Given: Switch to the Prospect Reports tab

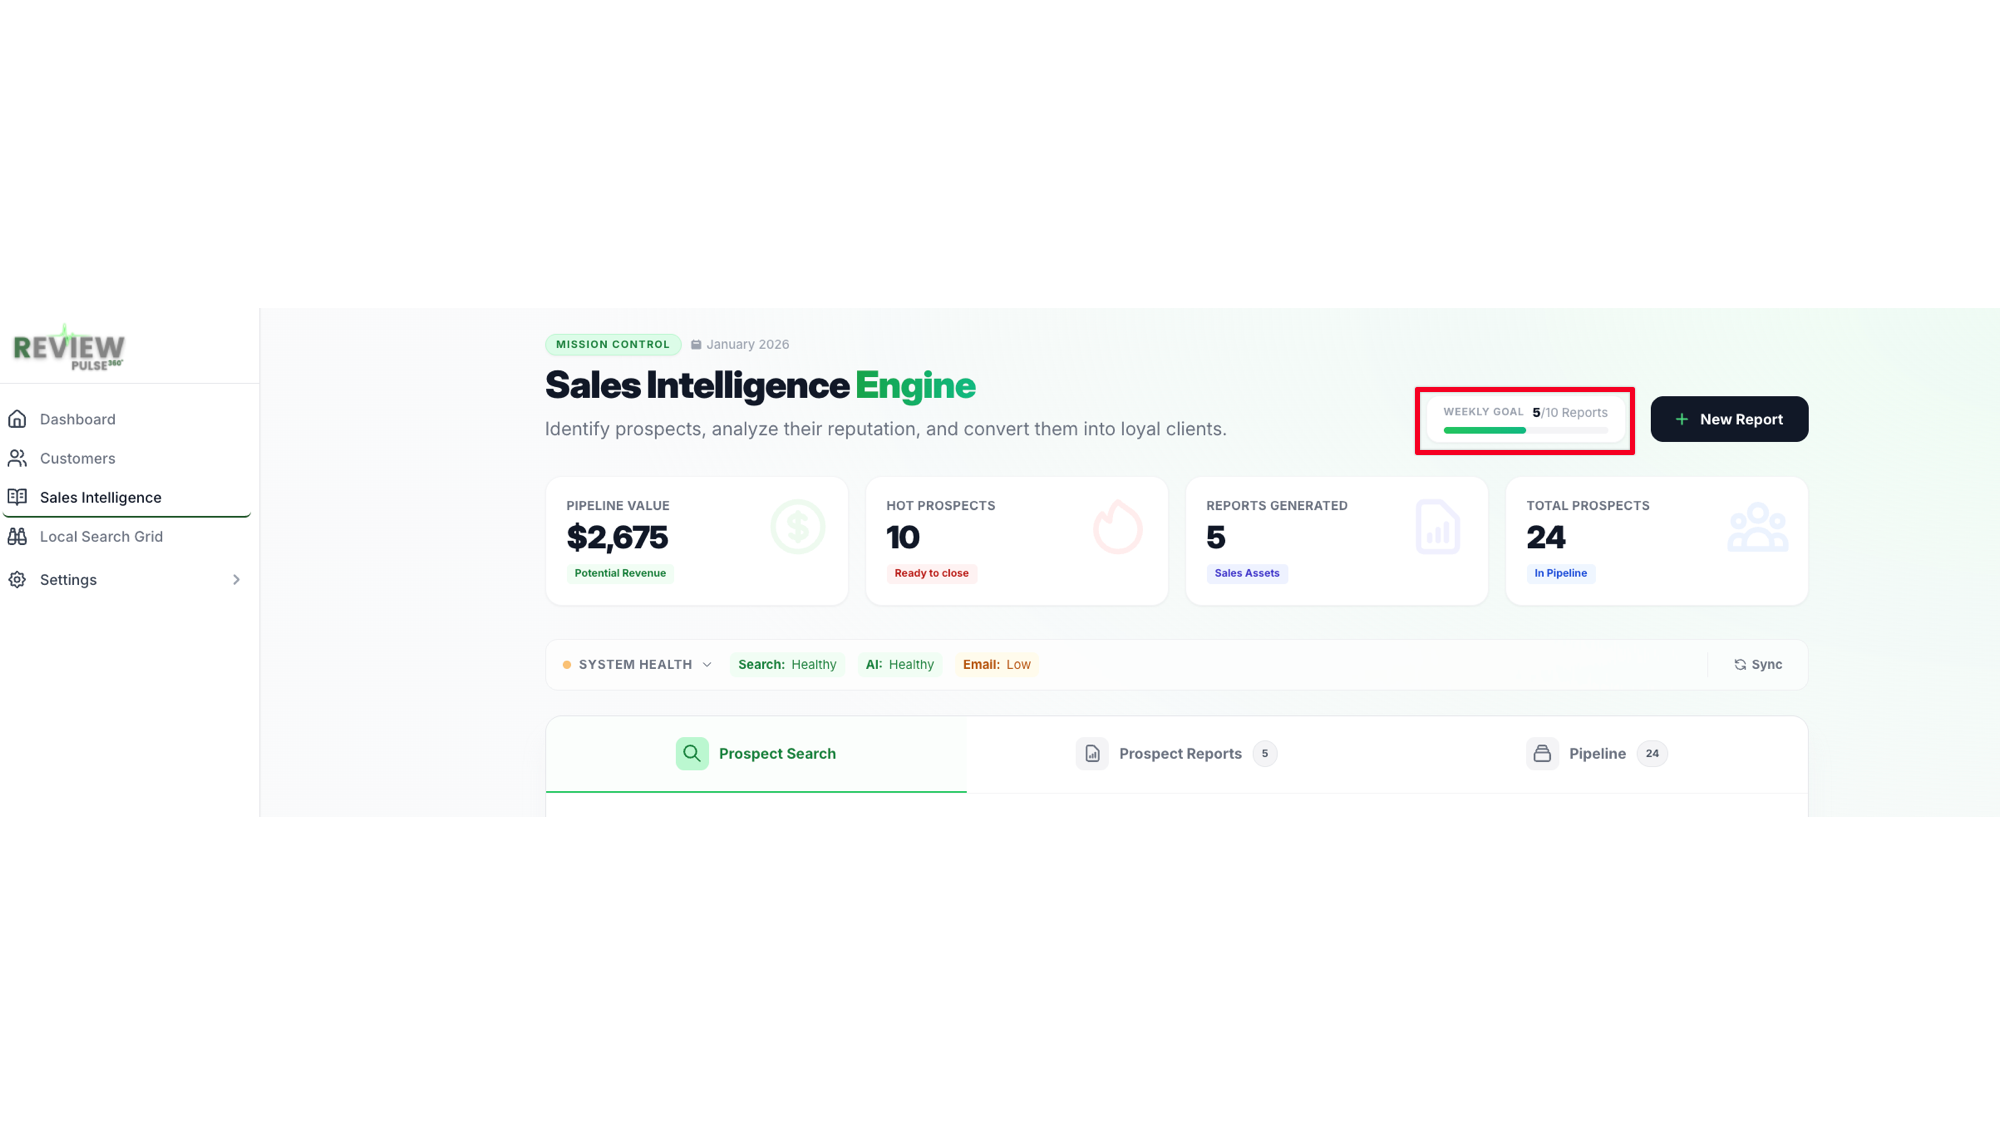Looking at the screenshot, I should [1177, 754].
